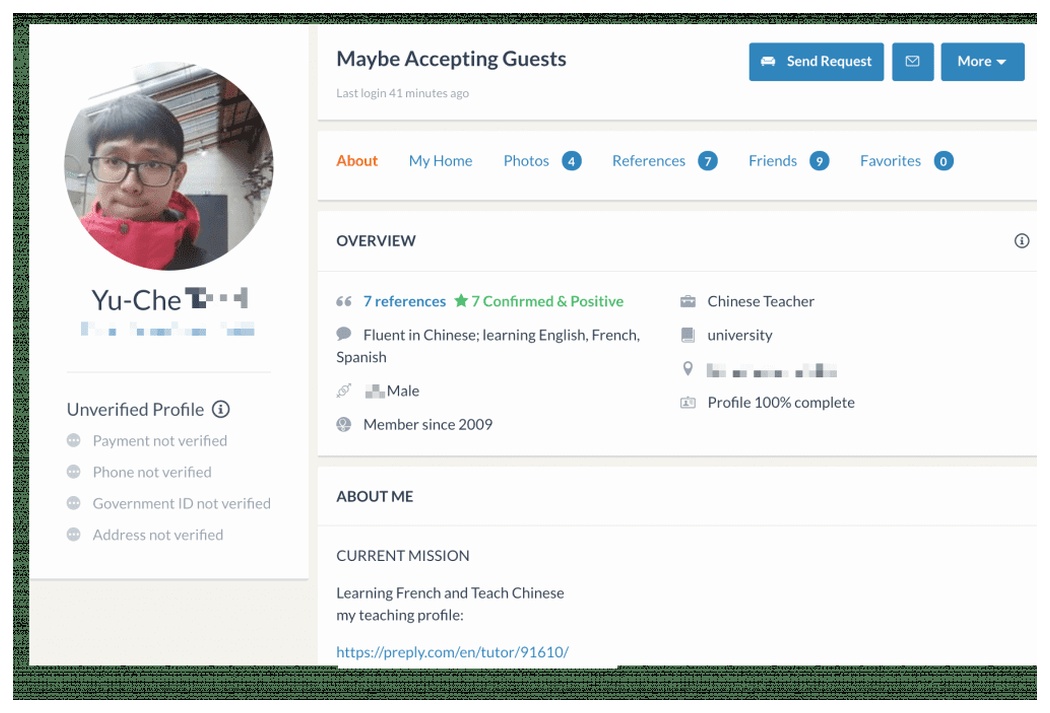1050x713 pixels.
Task: View the References tab
Action: pyautogui.click(x=665, y=161)
